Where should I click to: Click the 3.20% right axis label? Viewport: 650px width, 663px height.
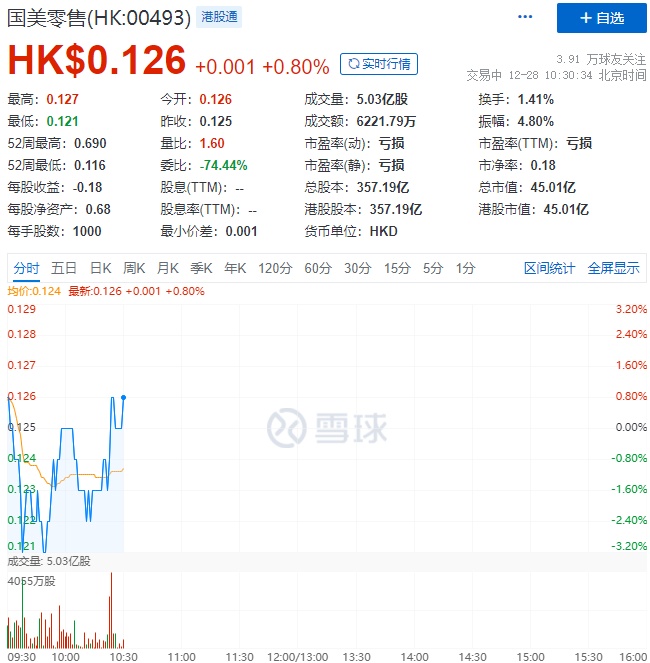(631, 309)
